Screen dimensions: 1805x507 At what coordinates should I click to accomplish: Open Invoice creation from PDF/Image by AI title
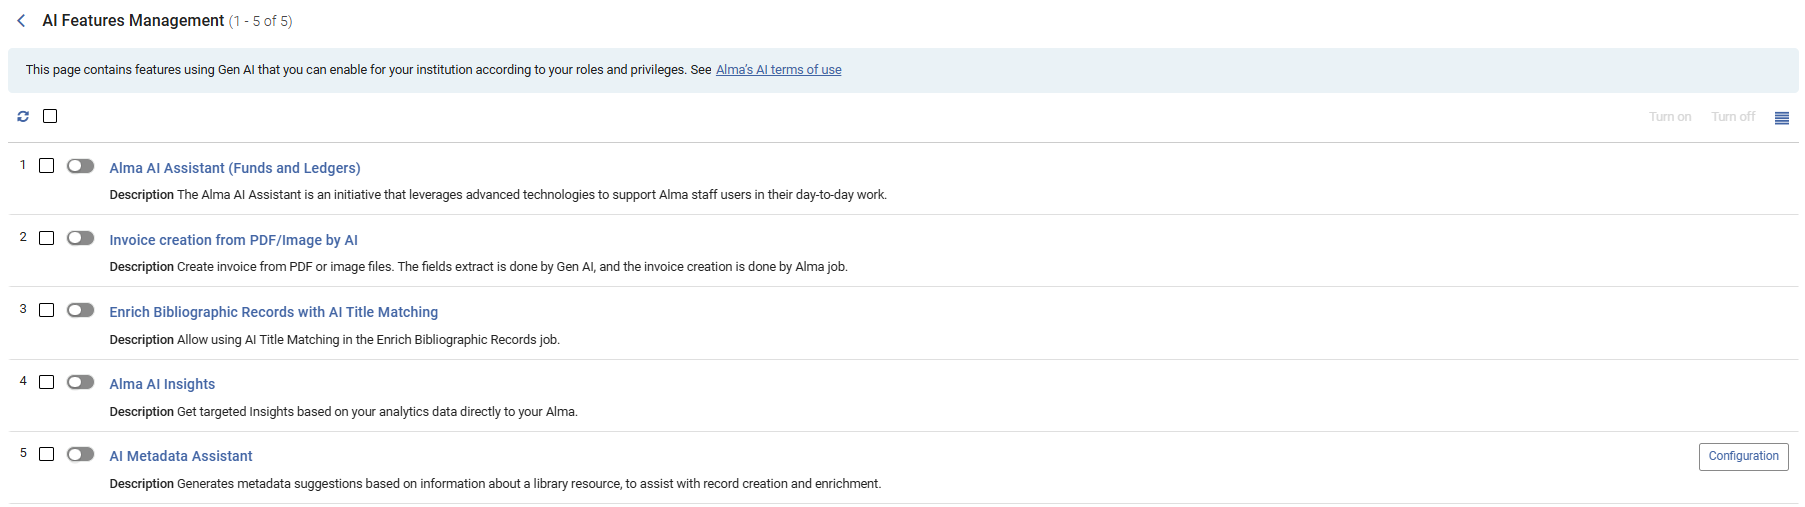pyautogui.click(x=233, y=240)
